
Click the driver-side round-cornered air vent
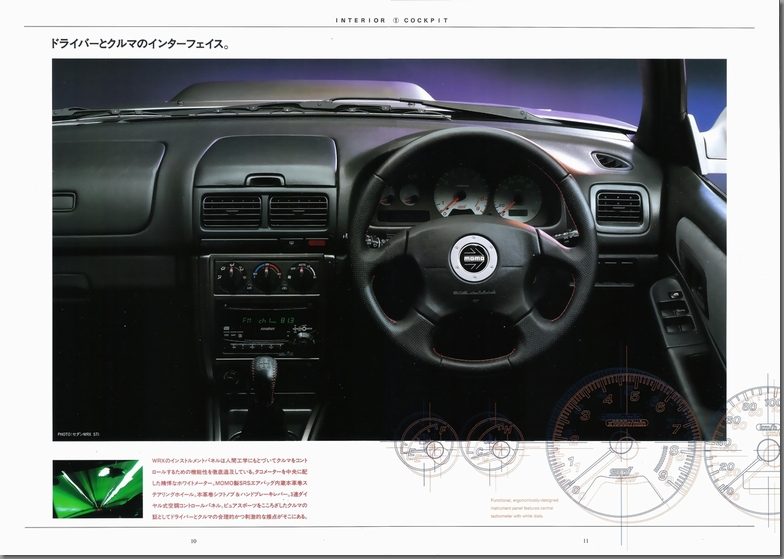(x=619, y=208)
